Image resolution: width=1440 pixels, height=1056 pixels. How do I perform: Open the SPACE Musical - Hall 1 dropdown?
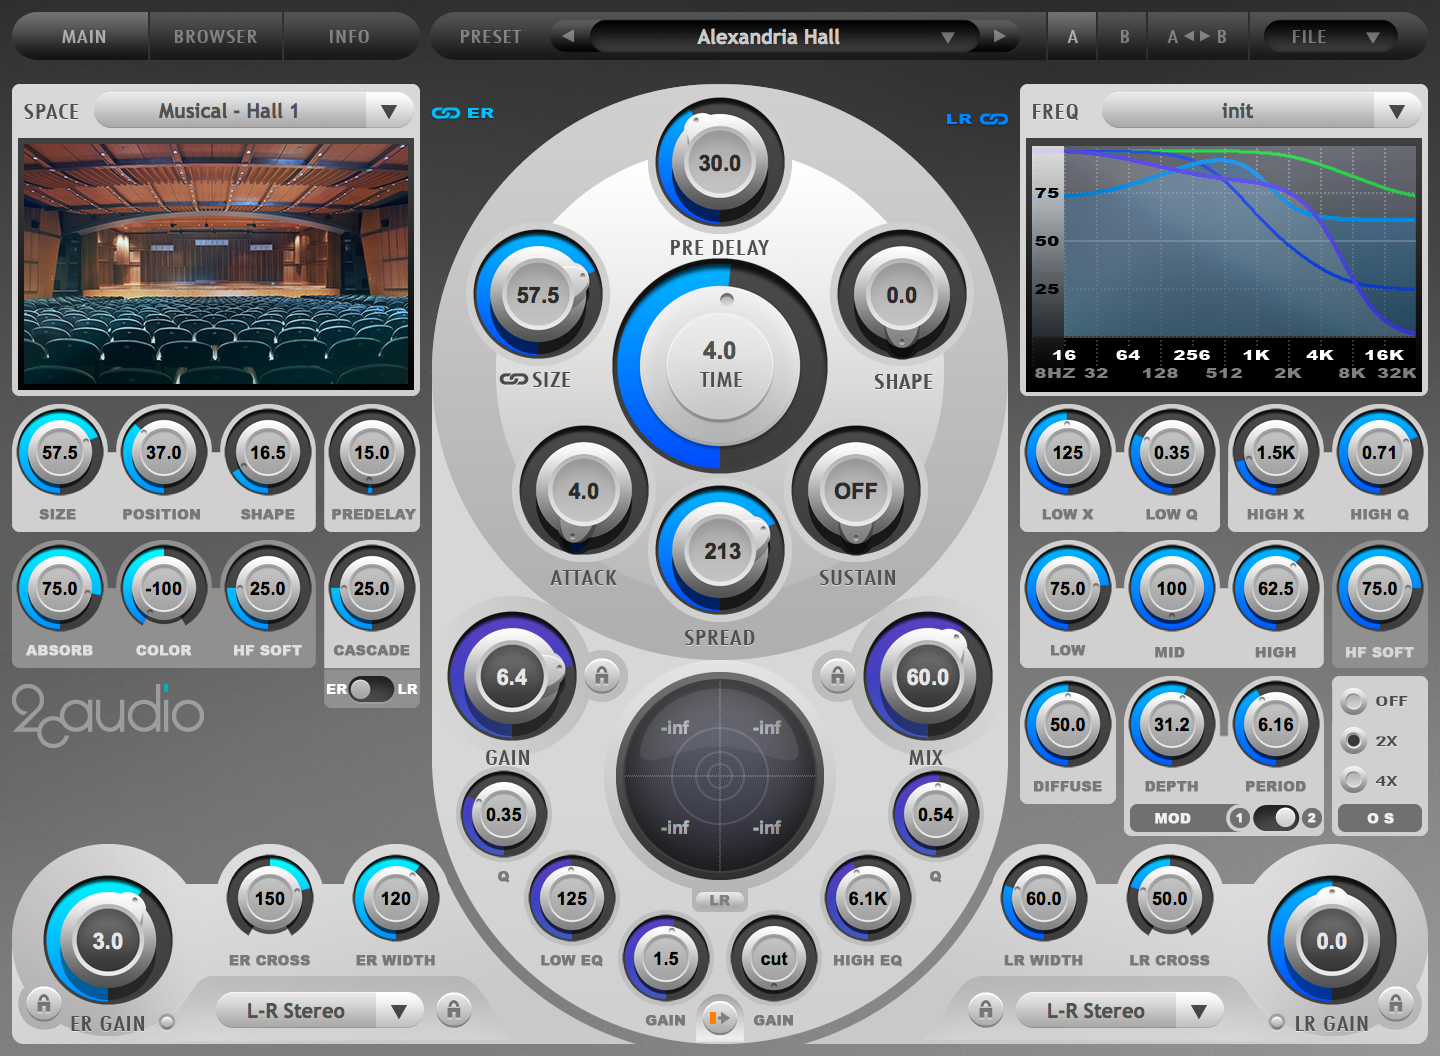coord(388,111)
